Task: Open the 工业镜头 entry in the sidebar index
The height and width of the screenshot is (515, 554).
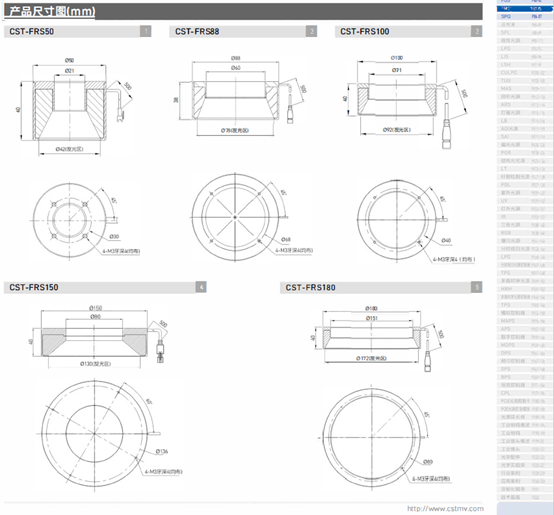Action: [524, 449]
